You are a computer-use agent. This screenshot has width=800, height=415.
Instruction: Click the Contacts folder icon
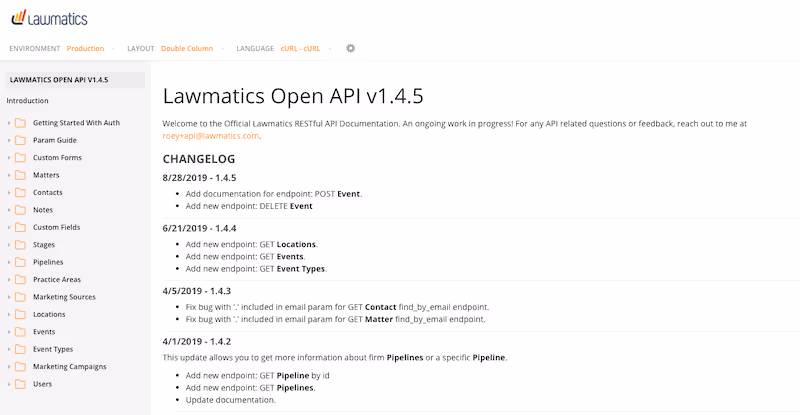pyautogui.click(x=20, y=192)
